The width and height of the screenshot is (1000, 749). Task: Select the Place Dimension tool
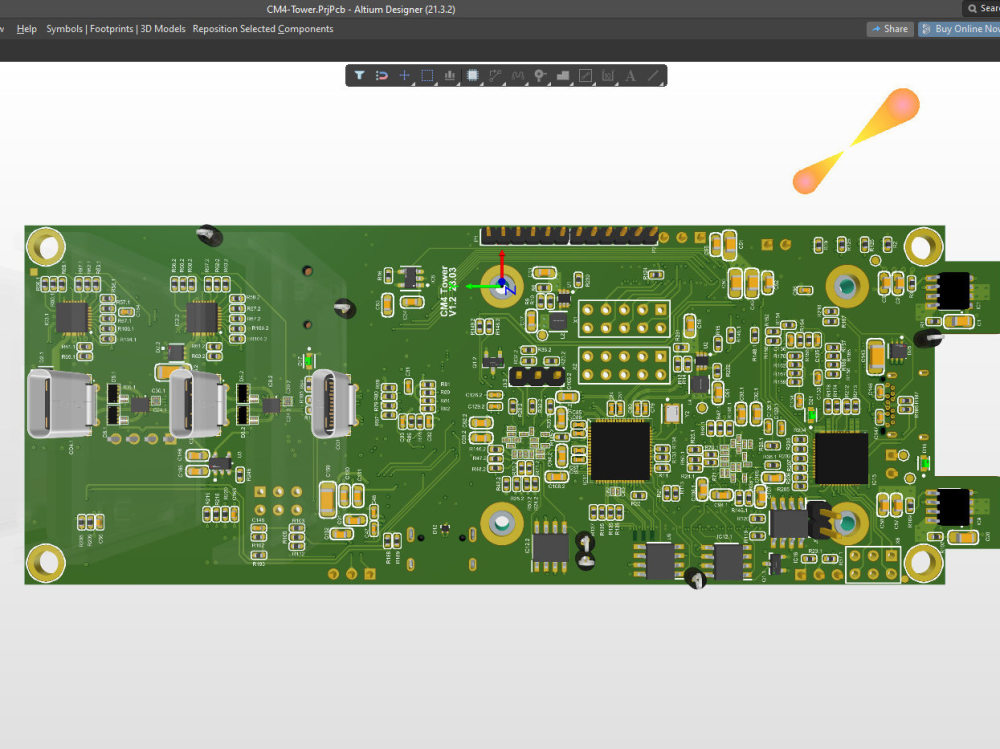pos(608,75)
